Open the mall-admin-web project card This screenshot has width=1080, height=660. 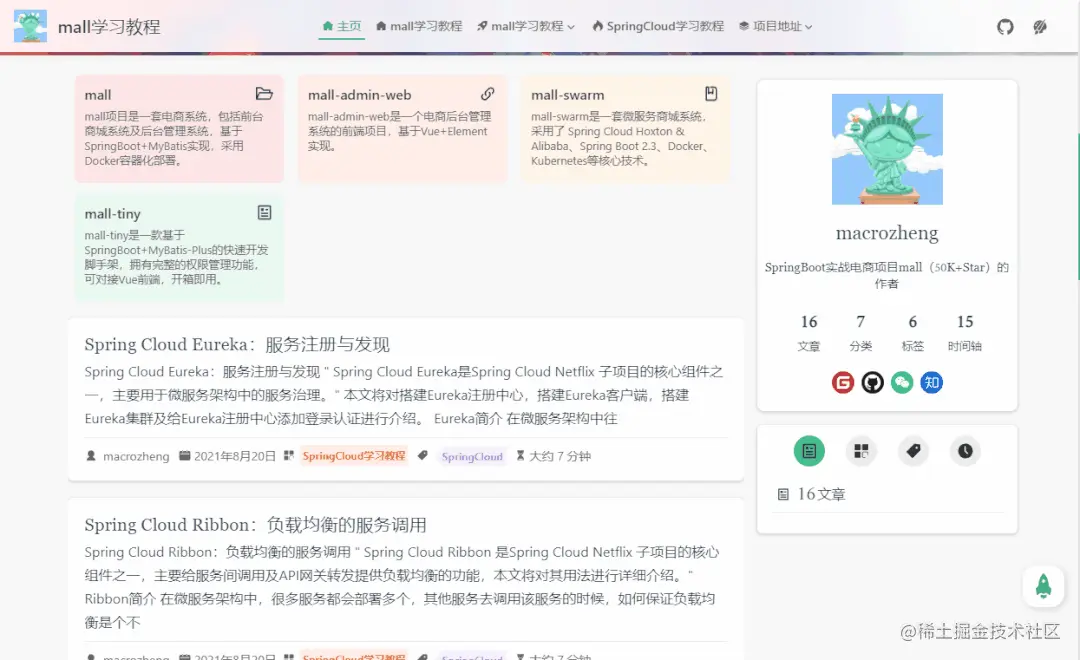coord(402,129)
